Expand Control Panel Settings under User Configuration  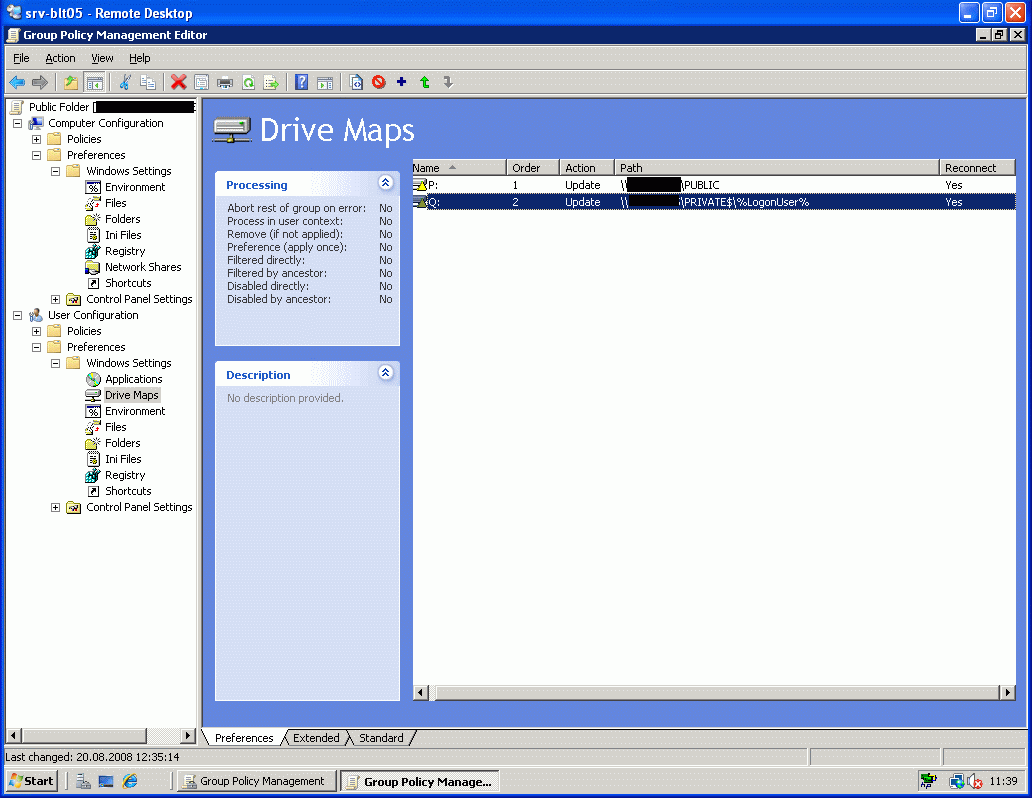coord(56,508)
